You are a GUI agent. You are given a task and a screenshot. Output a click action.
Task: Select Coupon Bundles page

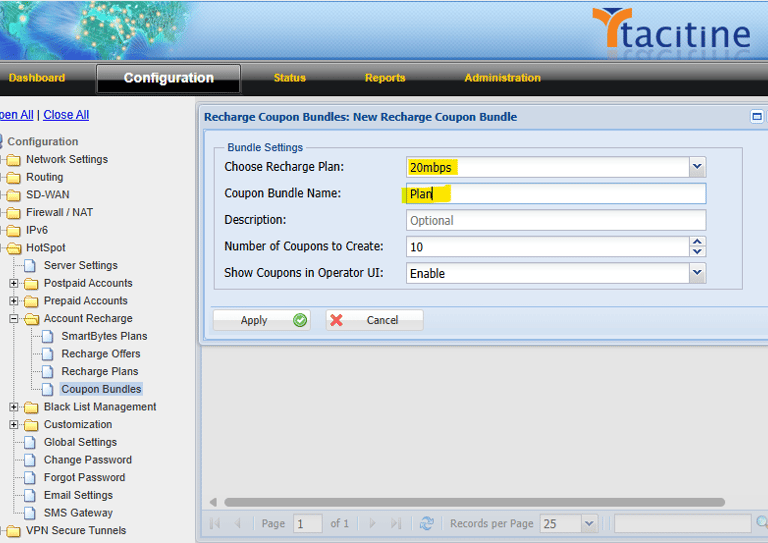pos(101,389)
